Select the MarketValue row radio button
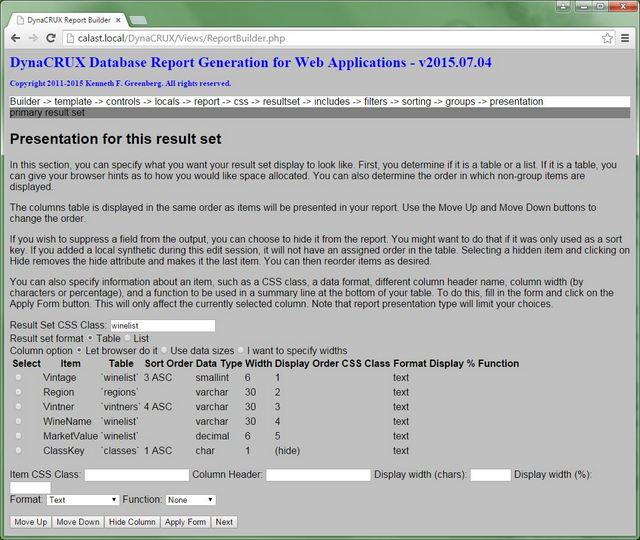Screen dimensions: 640x540 18,436
